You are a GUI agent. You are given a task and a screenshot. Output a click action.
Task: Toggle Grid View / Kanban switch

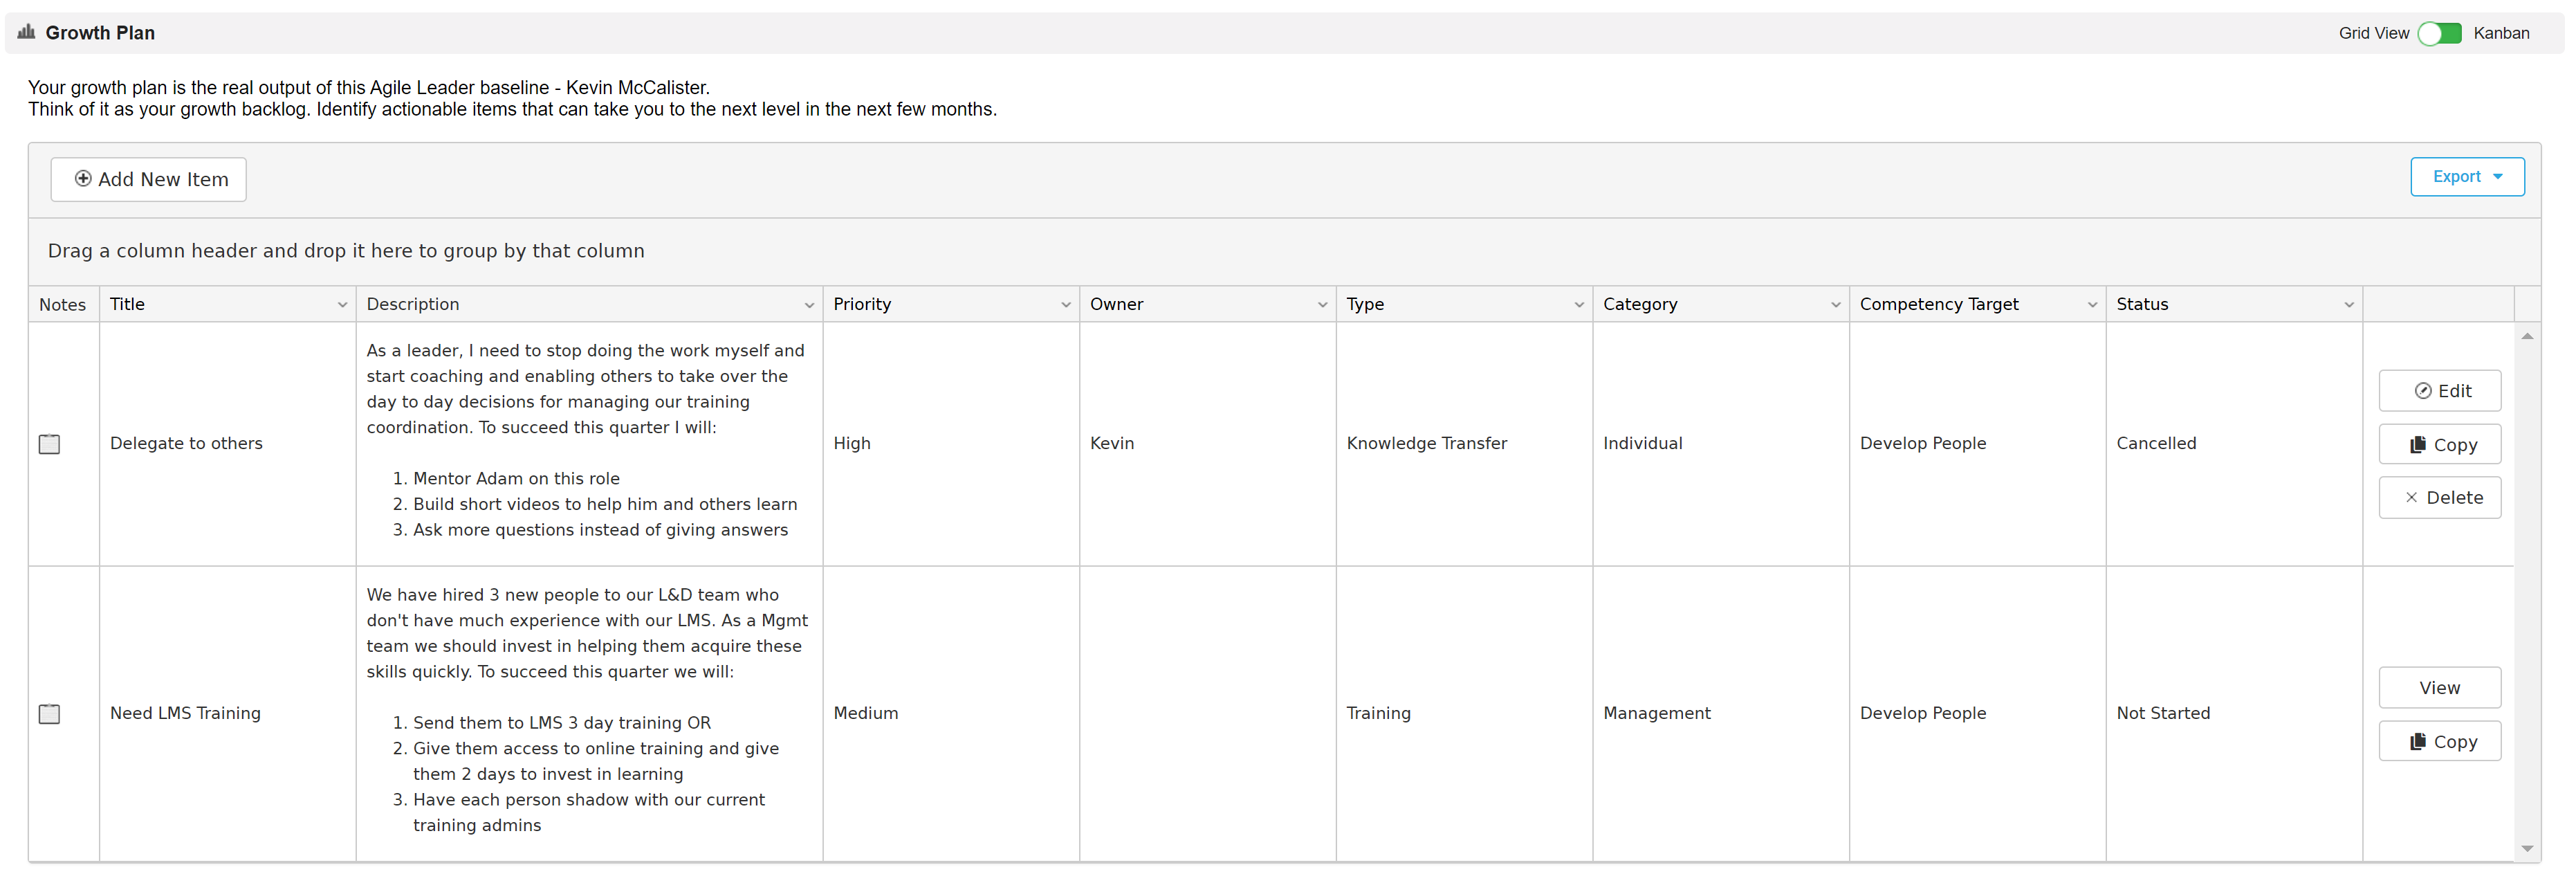click(x=2440, y=33)
